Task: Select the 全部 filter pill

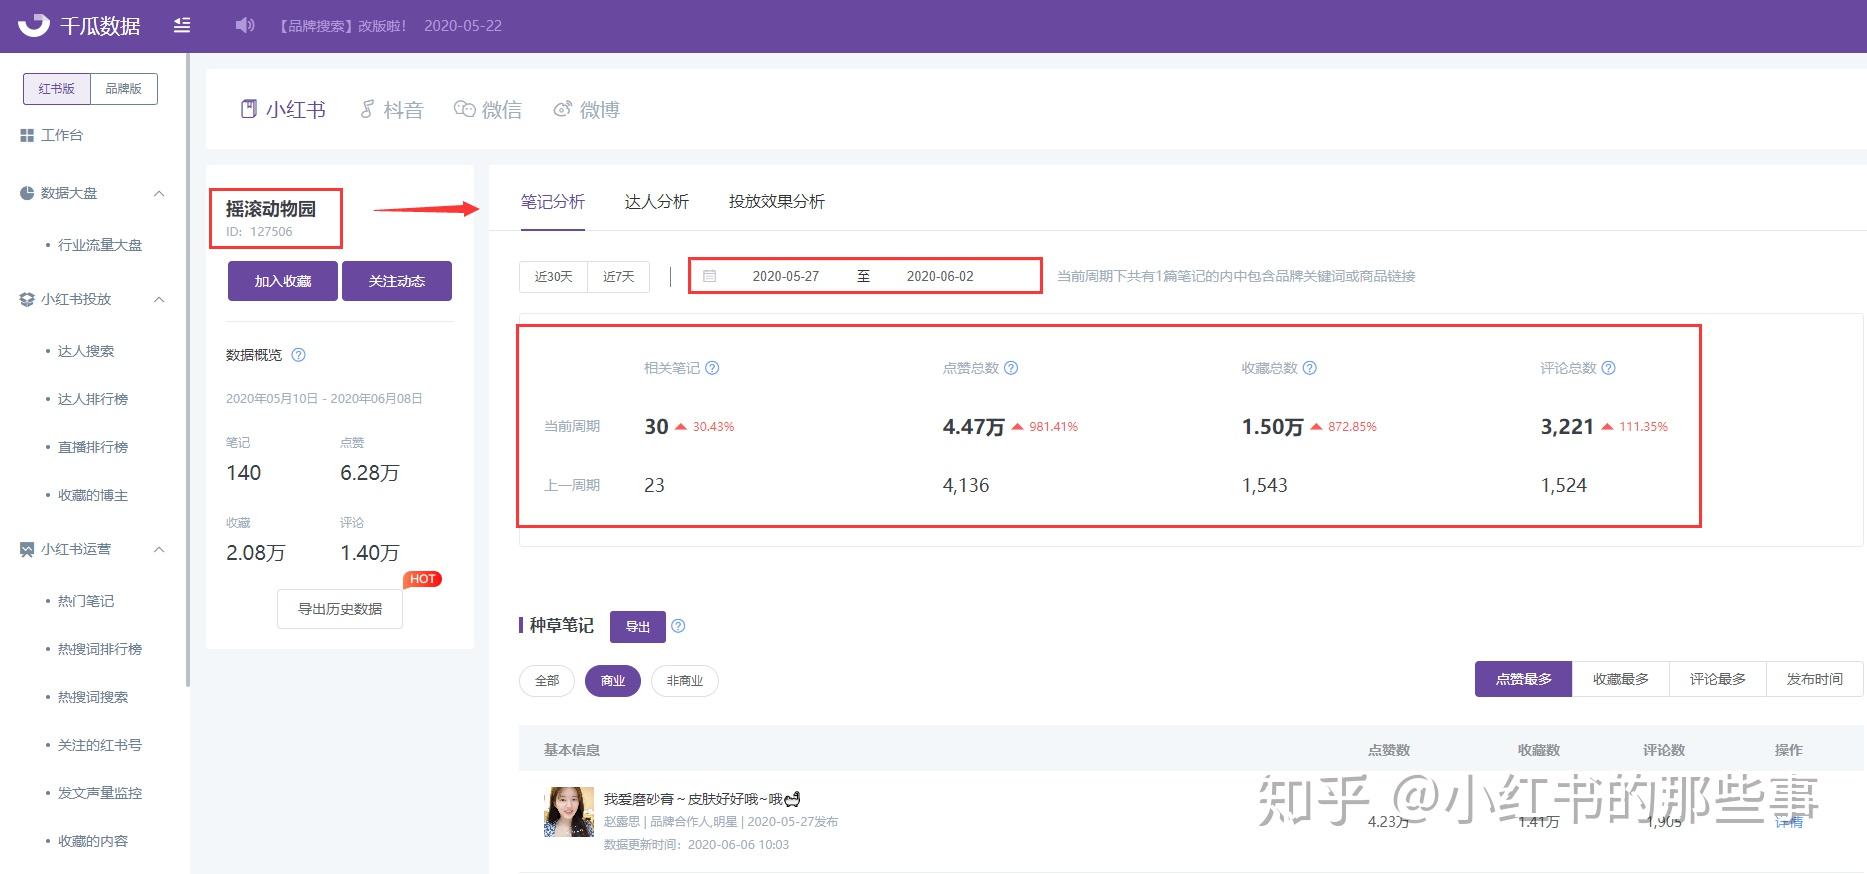Action: click(x=547, y=681)
